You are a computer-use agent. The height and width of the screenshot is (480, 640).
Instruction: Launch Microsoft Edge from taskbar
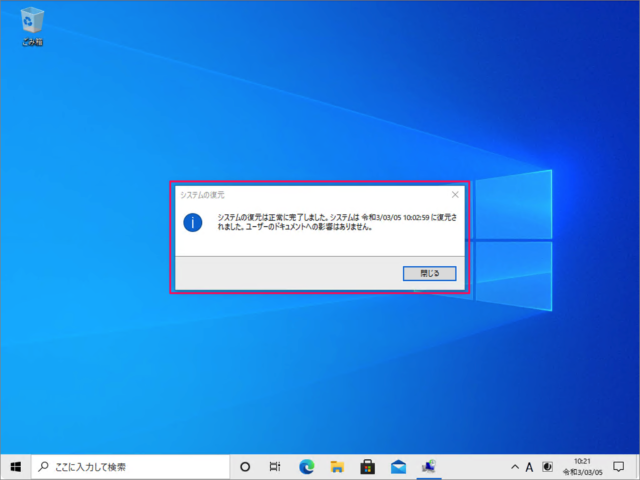(307, 467)
